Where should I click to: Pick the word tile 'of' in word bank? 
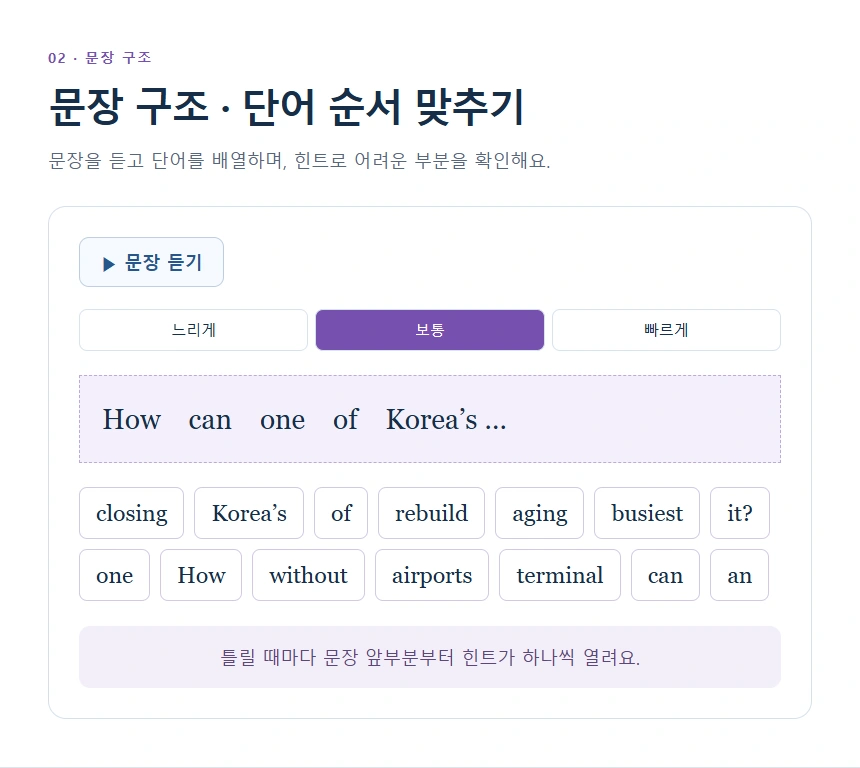(x=341, y=513)
